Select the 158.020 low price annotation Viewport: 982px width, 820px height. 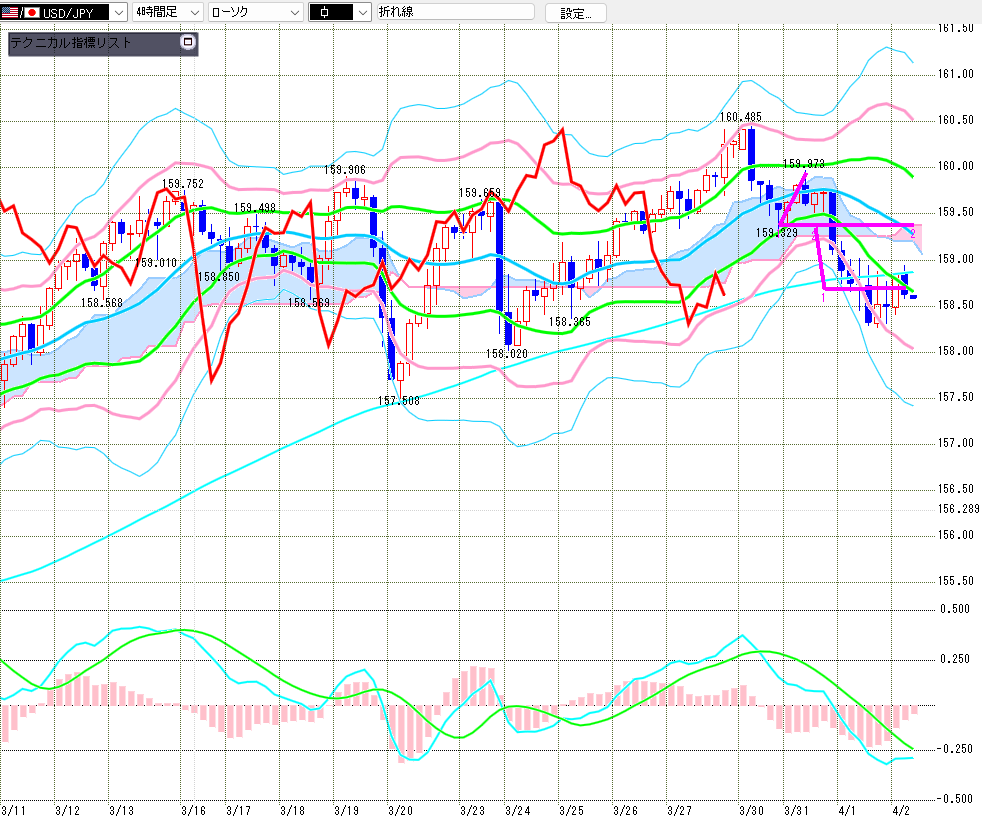tap(507, 353)
